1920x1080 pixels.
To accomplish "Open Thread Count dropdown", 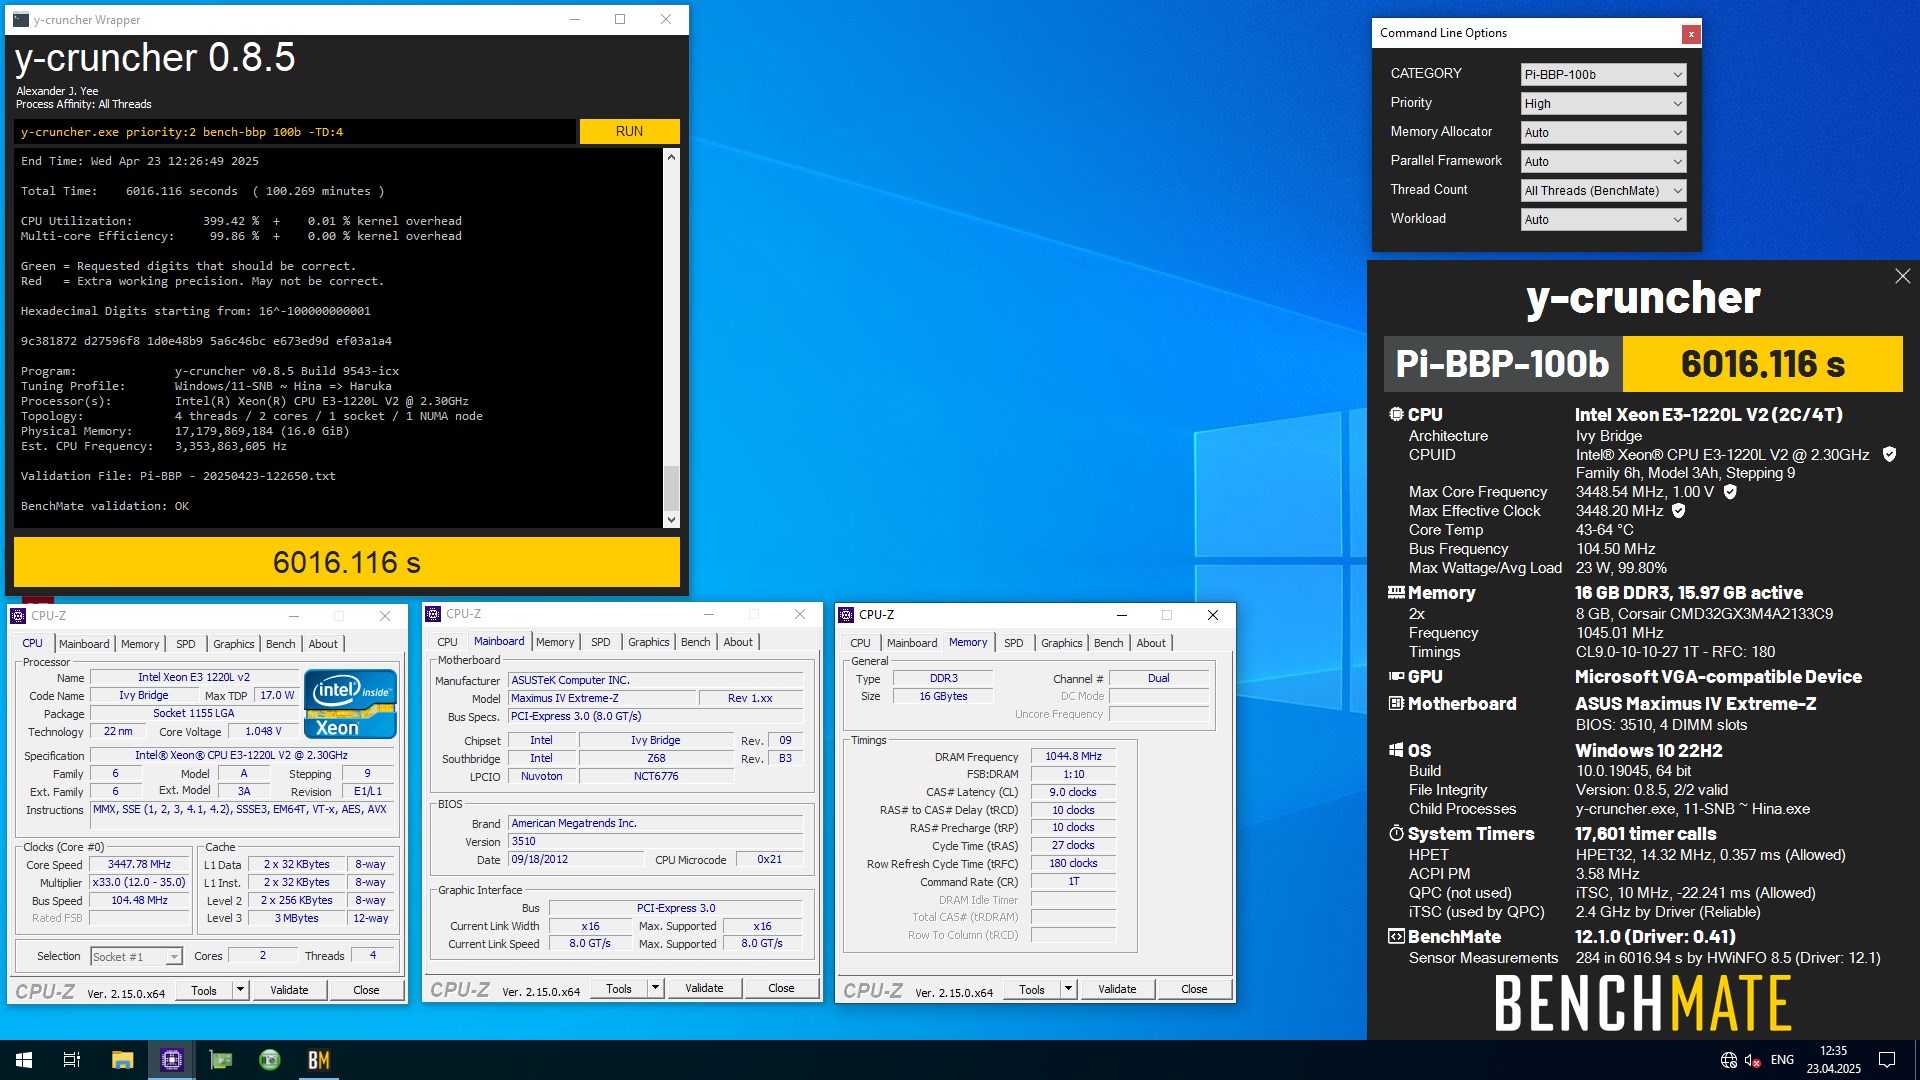I will coord(1603,191).
